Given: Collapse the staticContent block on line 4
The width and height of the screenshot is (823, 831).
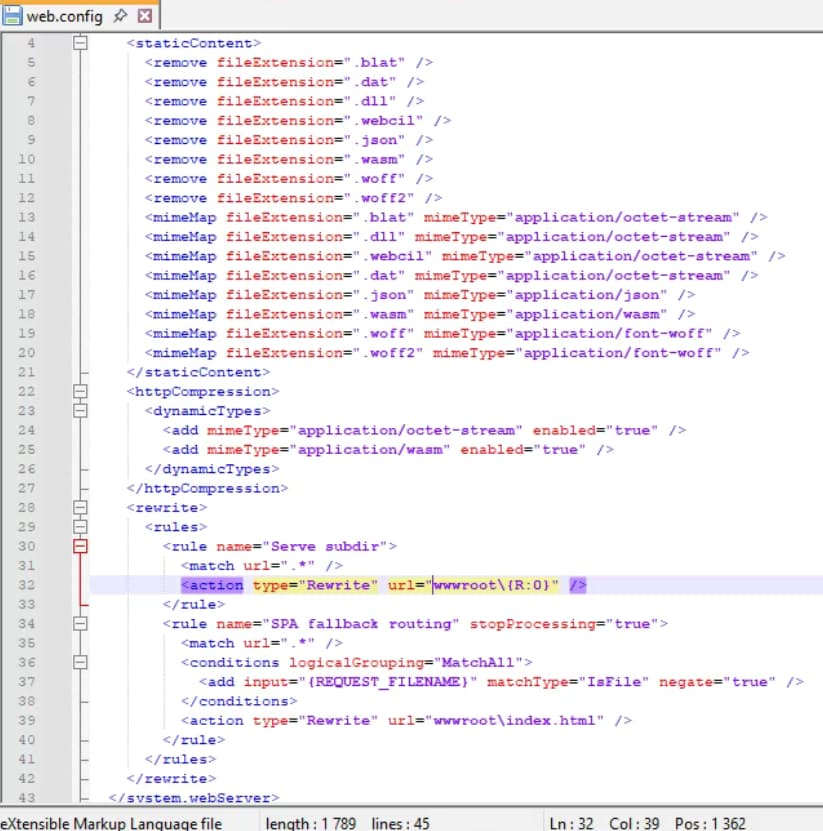Looking at the screenshot, I should (x=81, y=43).
